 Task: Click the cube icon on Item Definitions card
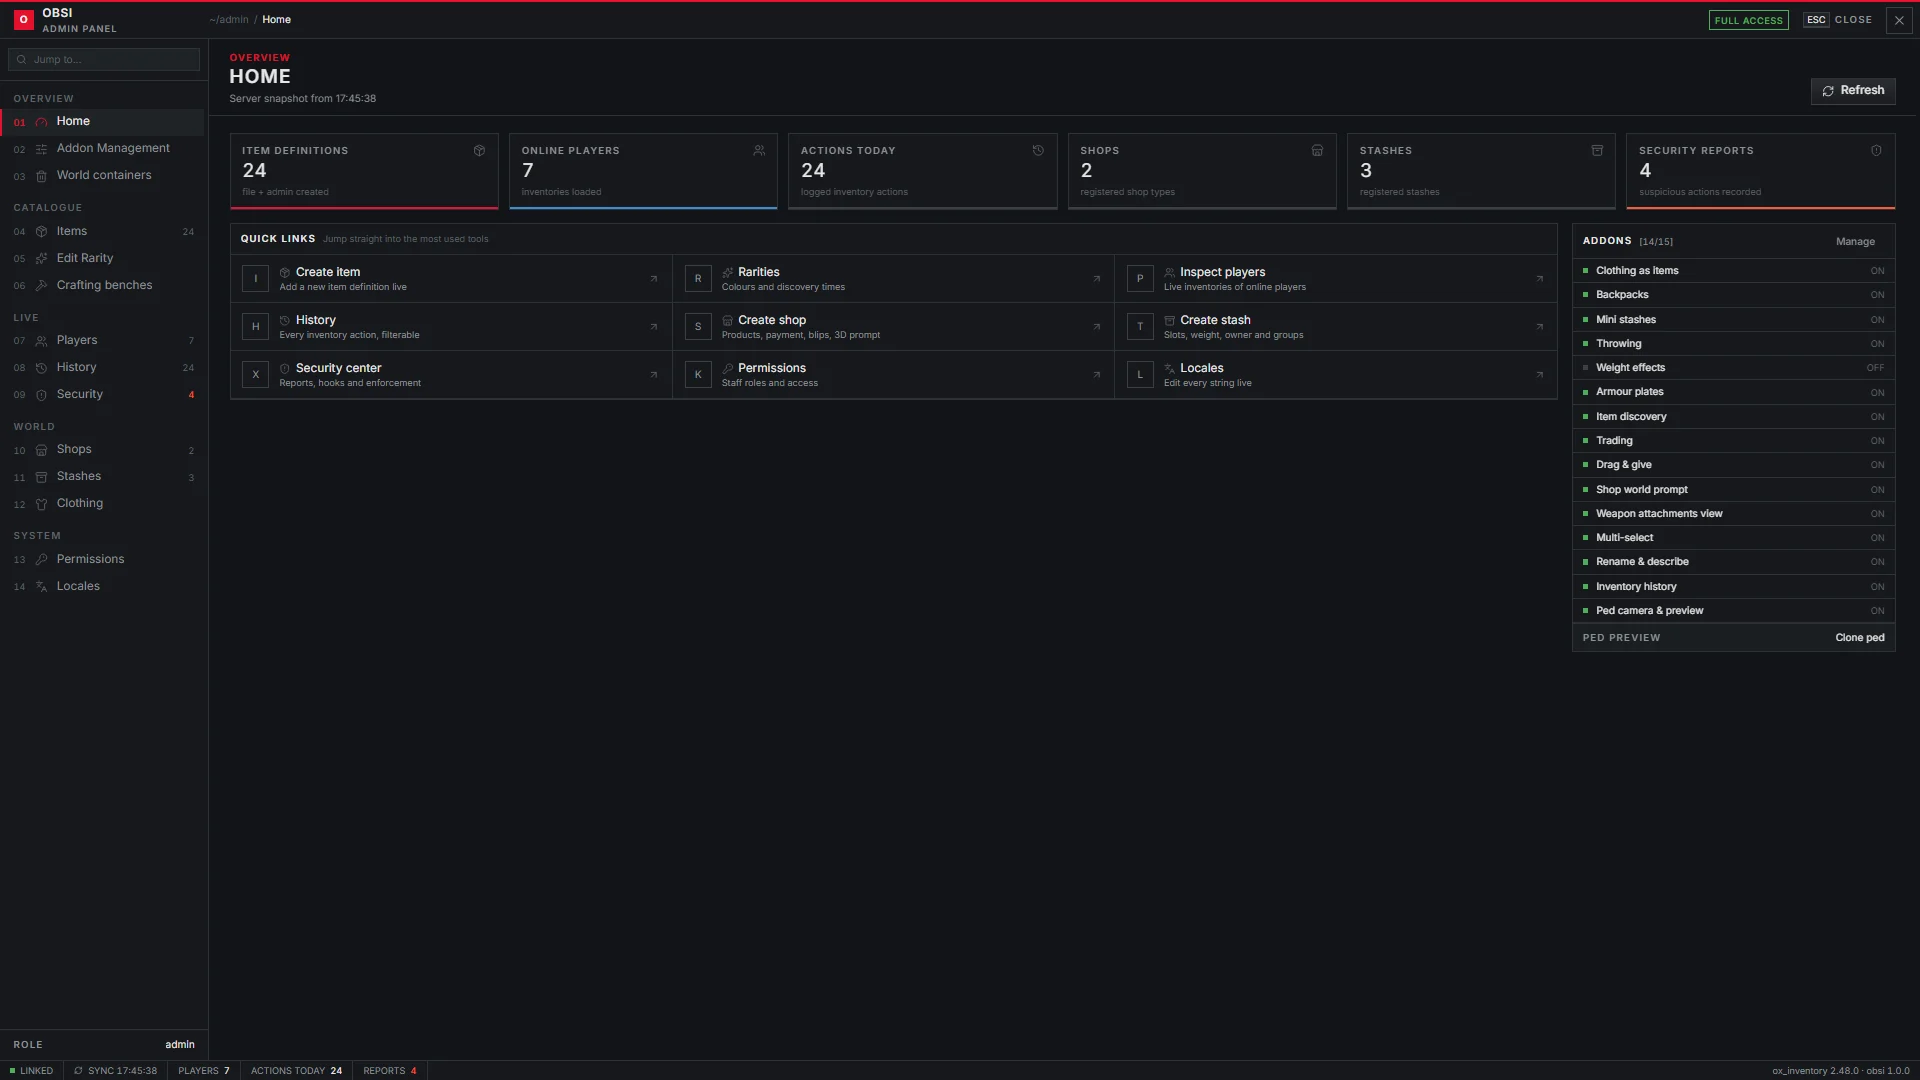(479, 151)
